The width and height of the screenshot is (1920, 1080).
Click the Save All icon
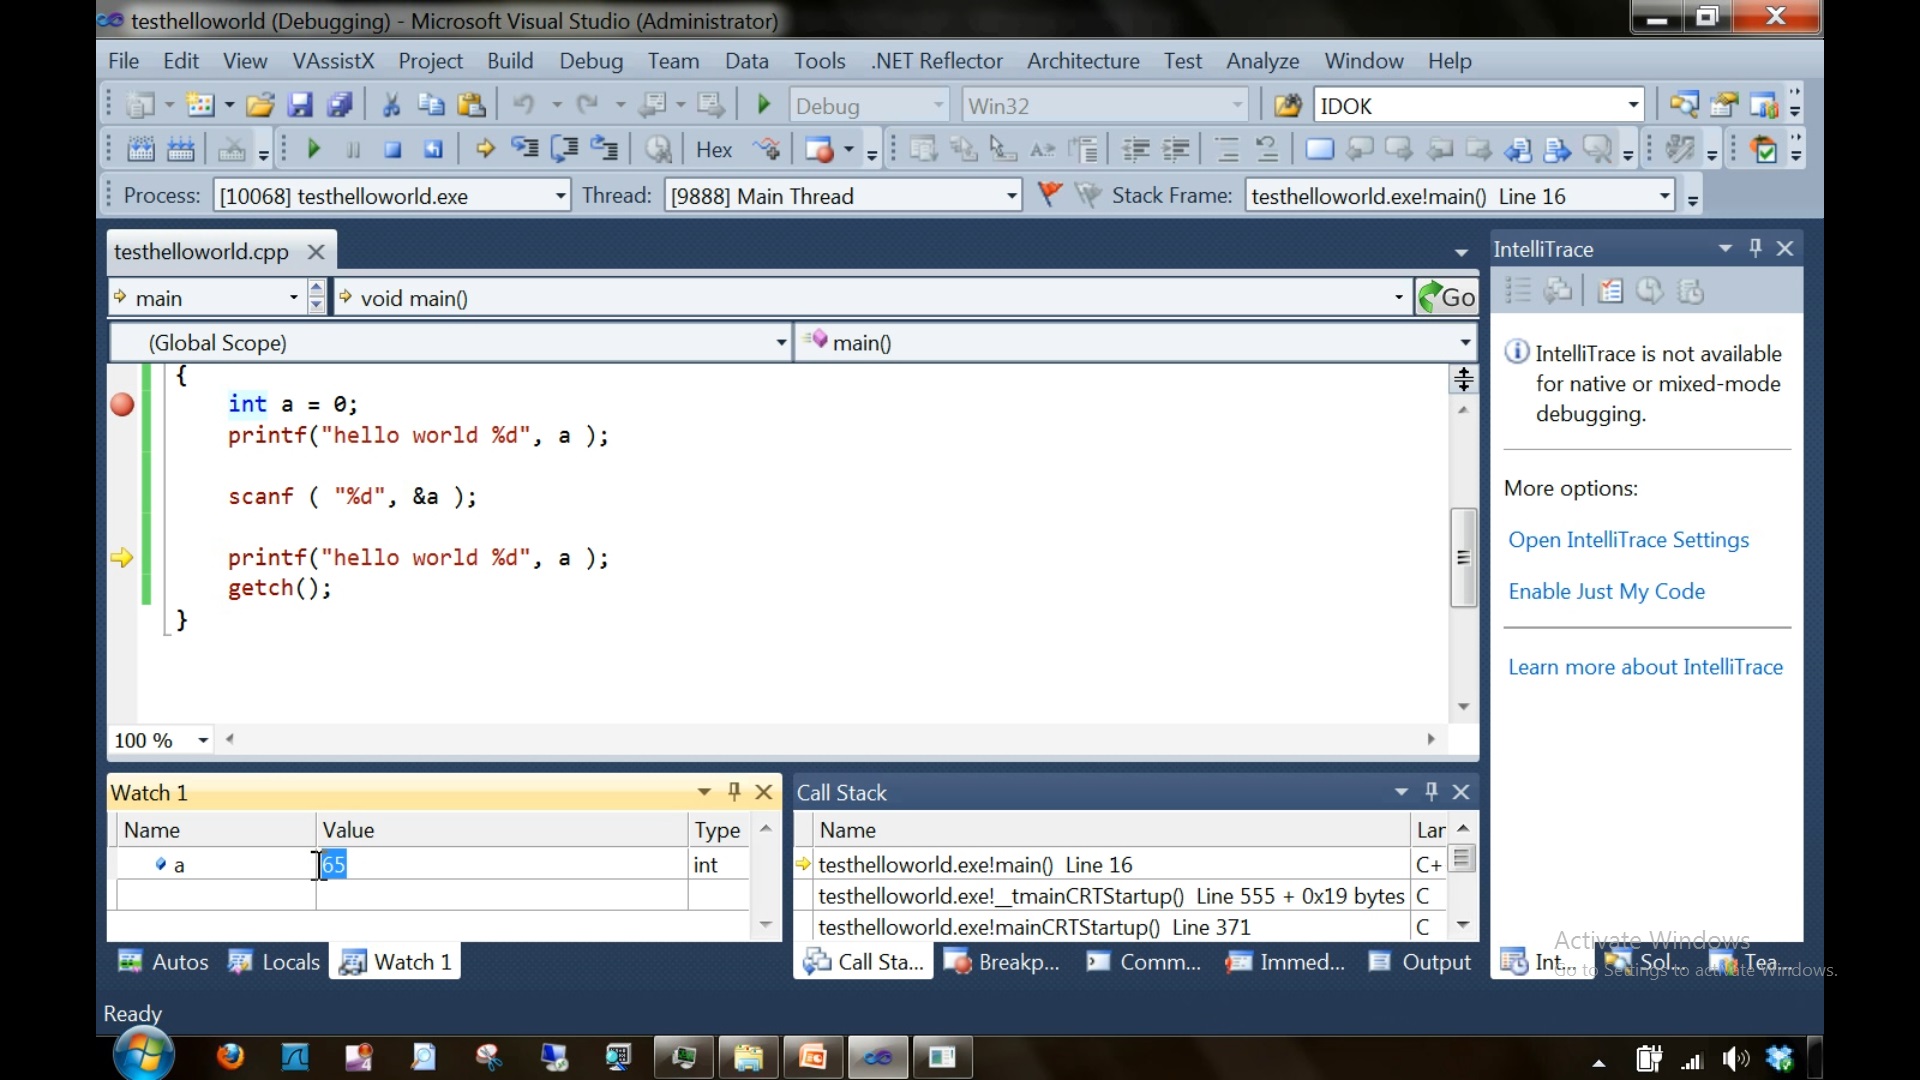pyautogui.click(x=340, y=105)
